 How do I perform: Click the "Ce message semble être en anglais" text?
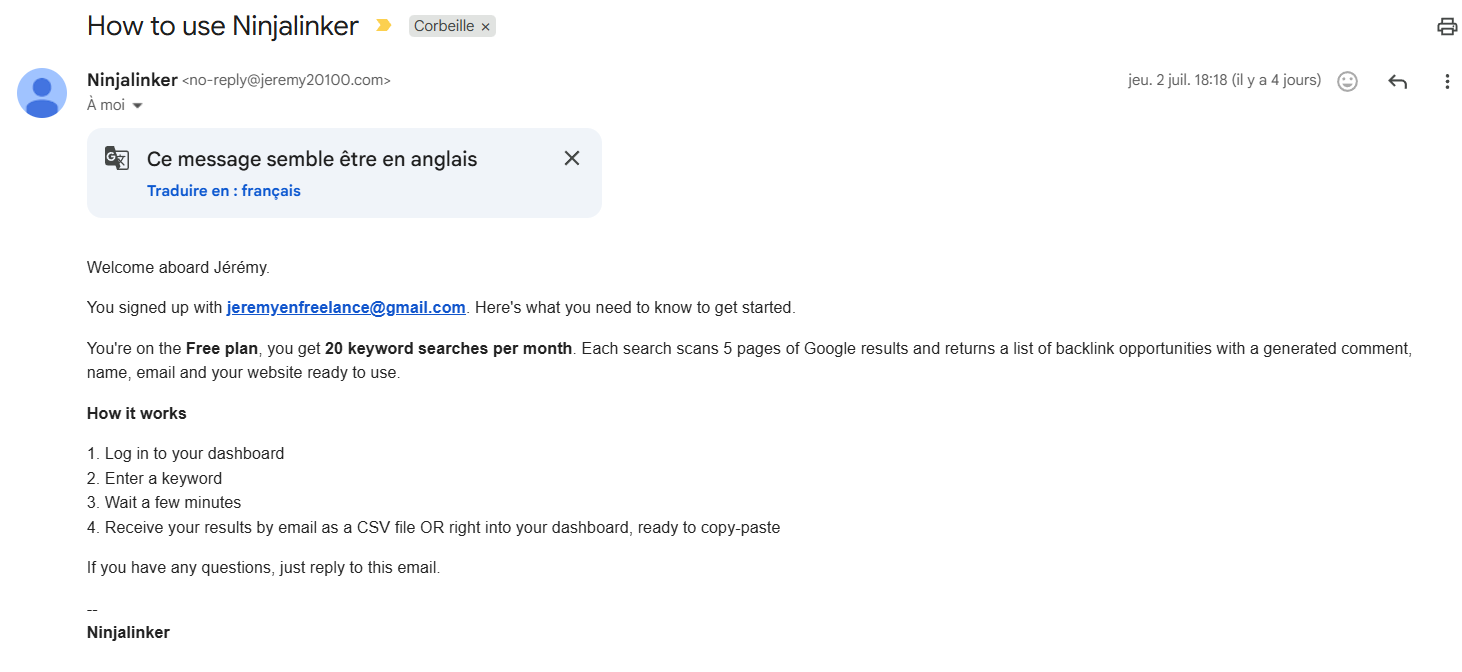click(x=312, y=159)
